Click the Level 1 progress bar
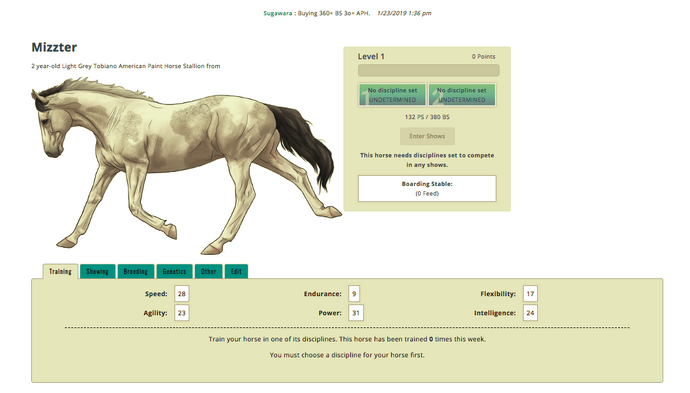690x393 pixels. [x=429, y=70]
